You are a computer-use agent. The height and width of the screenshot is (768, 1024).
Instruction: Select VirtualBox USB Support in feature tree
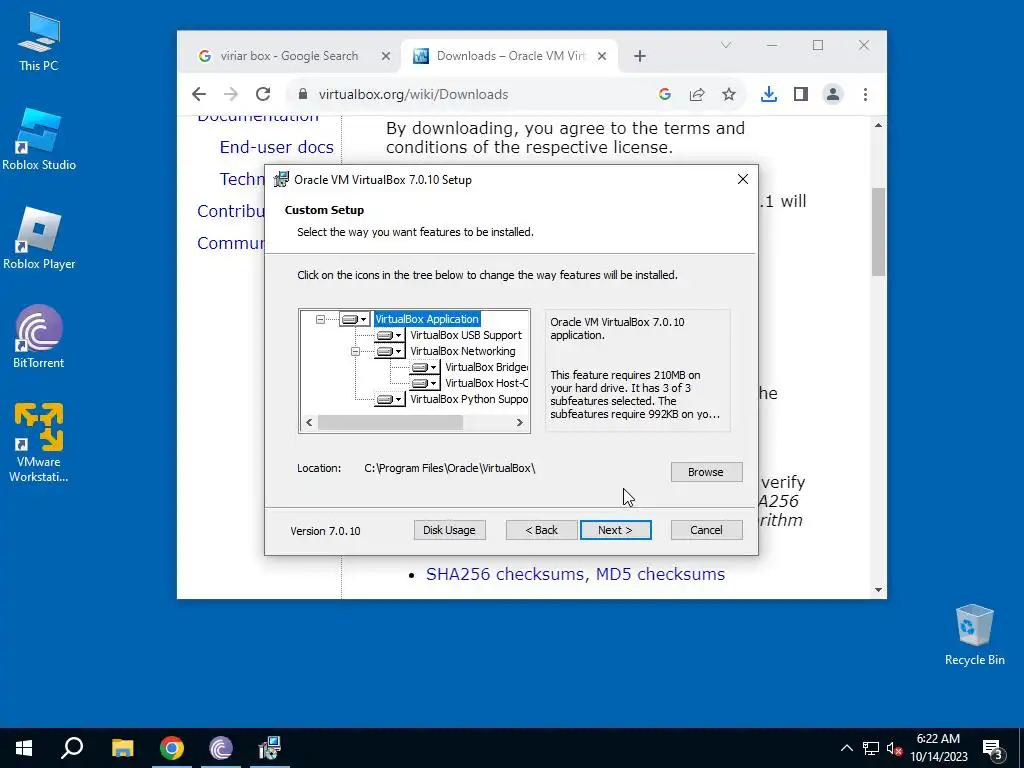466,335
